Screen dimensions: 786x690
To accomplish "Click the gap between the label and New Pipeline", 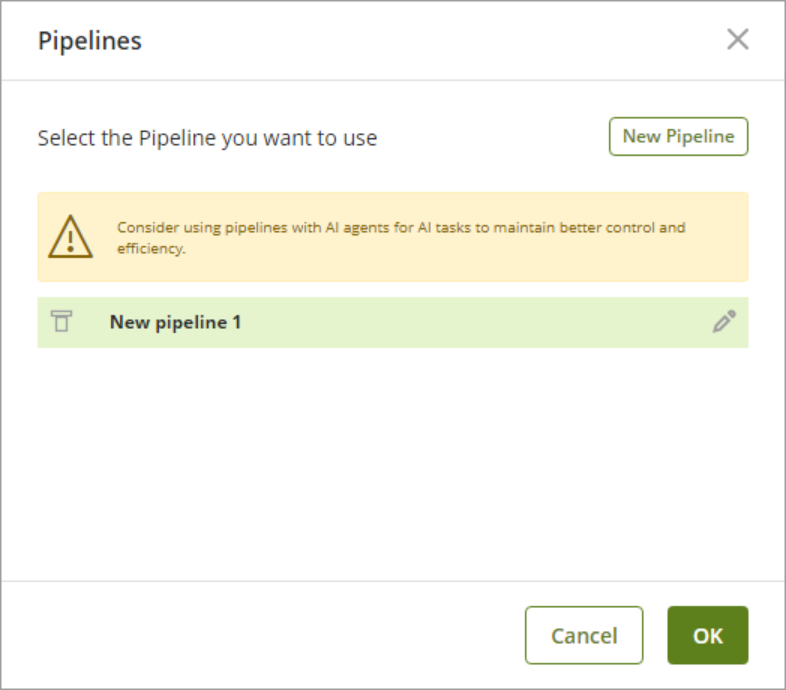I will (490, 138).
